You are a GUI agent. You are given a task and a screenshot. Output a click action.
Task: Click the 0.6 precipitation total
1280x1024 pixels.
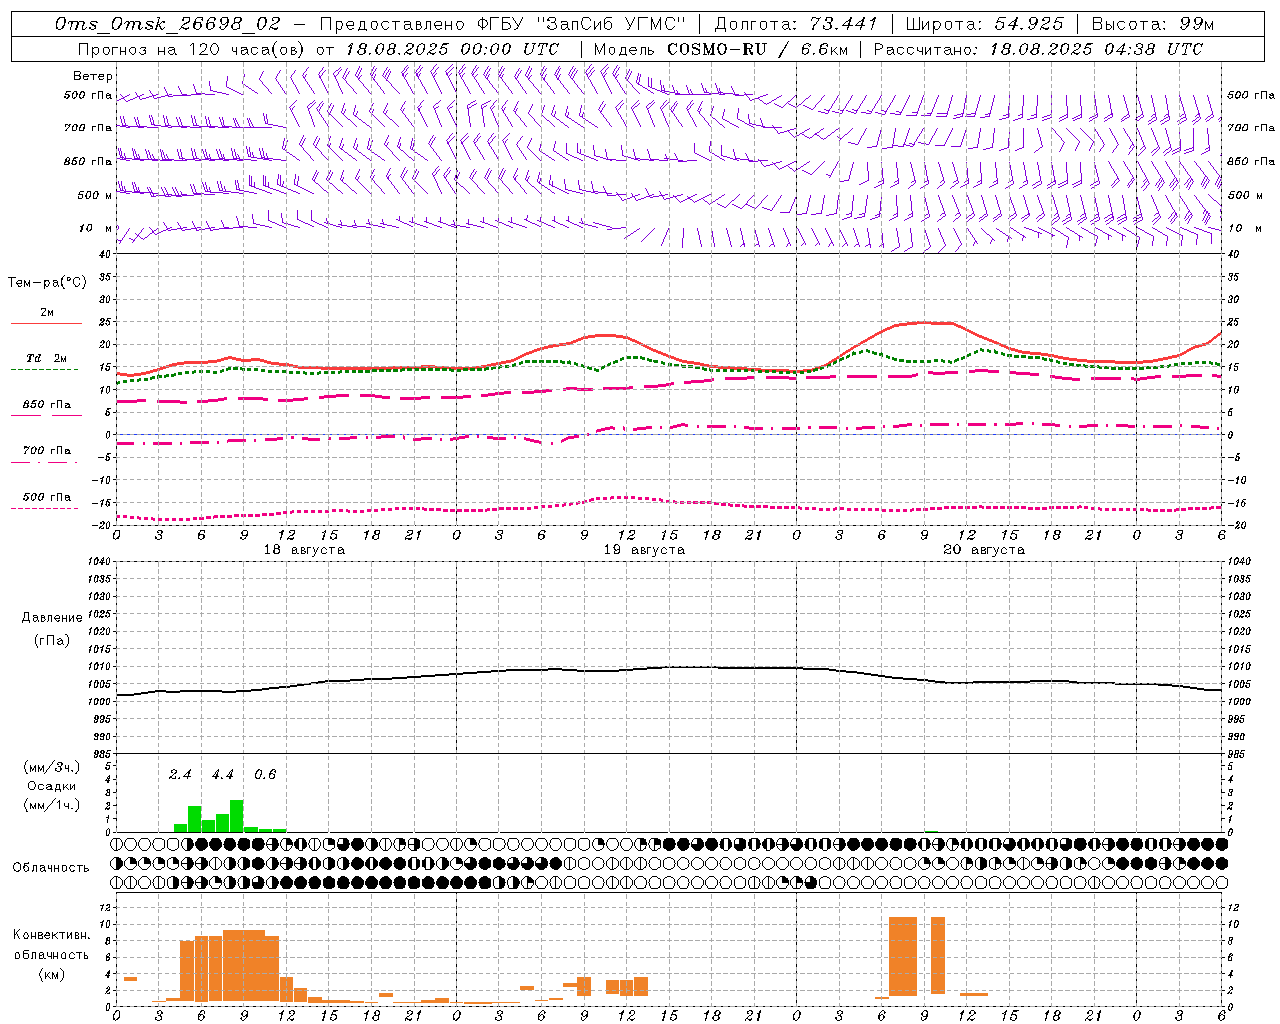click(x=265, y=774)
